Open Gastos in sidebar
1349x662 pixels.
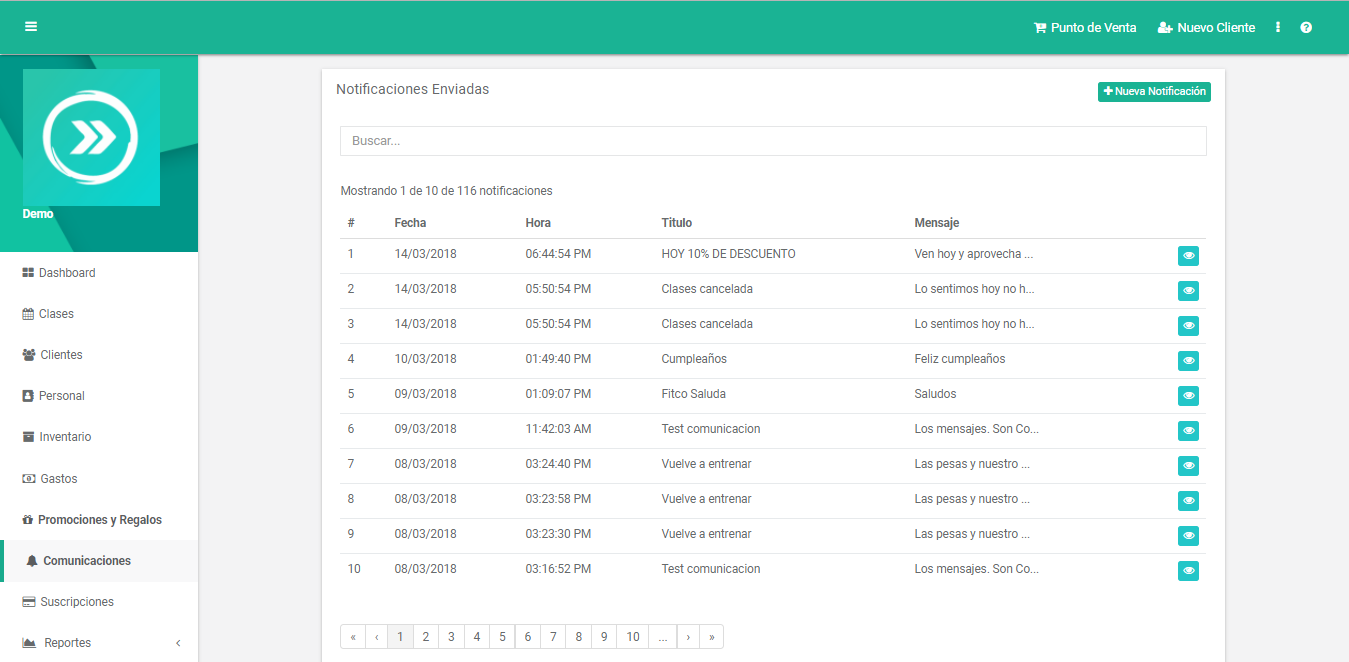click(x=50, y=479)
